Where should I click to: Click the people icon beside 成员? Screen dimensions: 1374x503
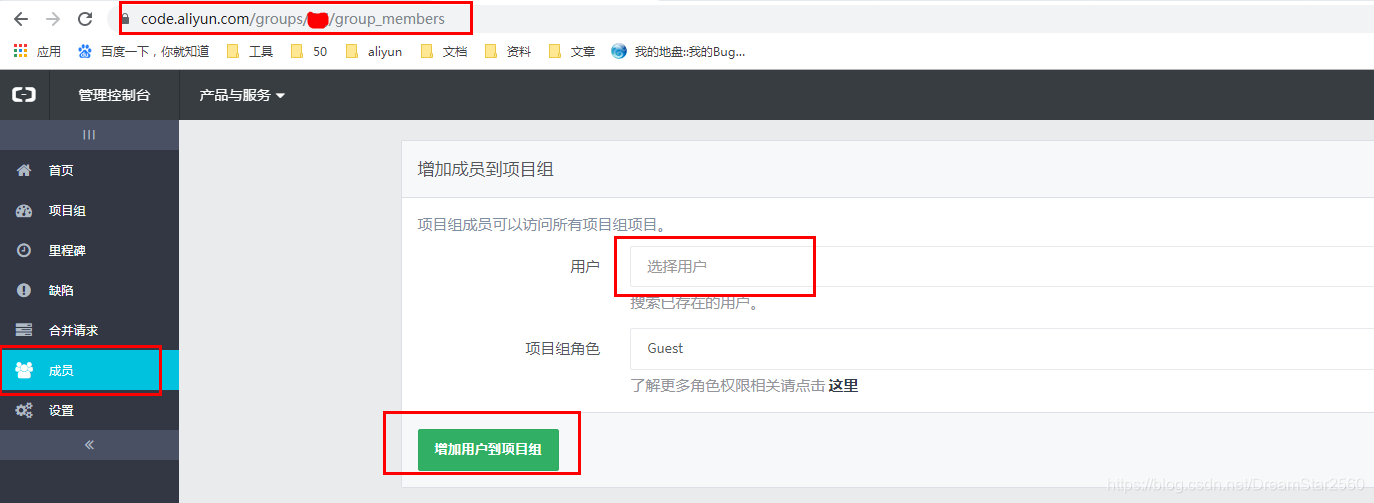(25, 370)
